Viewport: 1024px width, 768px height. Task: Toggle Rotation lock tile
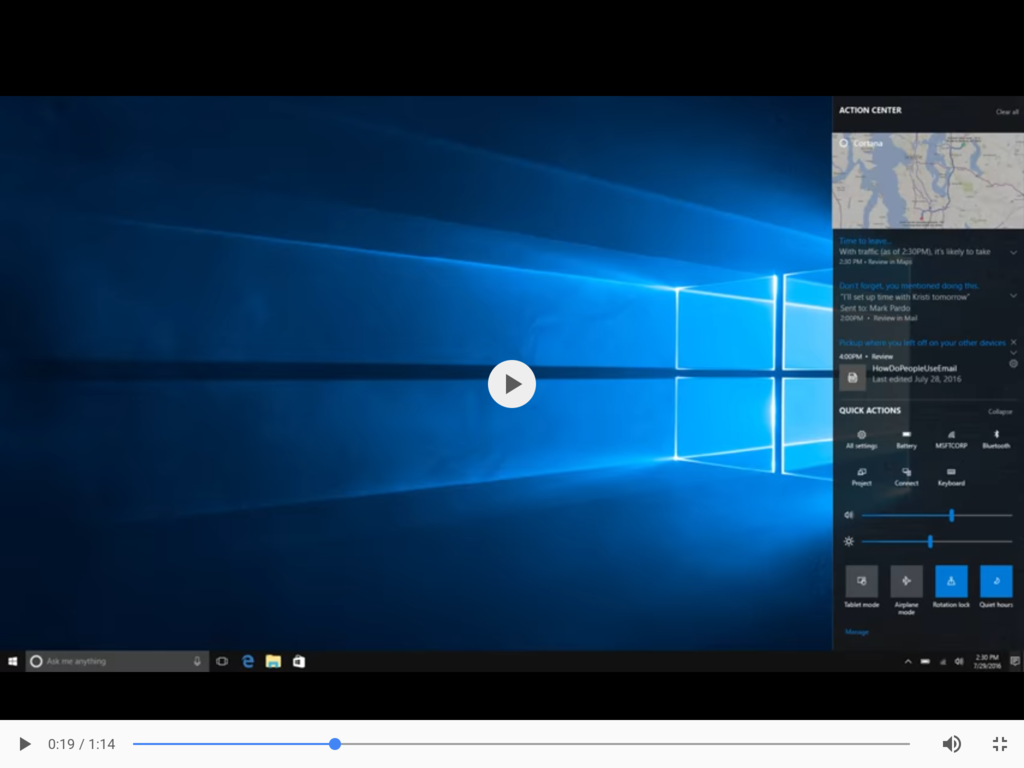pyautogui.click(x=951, y=581)
